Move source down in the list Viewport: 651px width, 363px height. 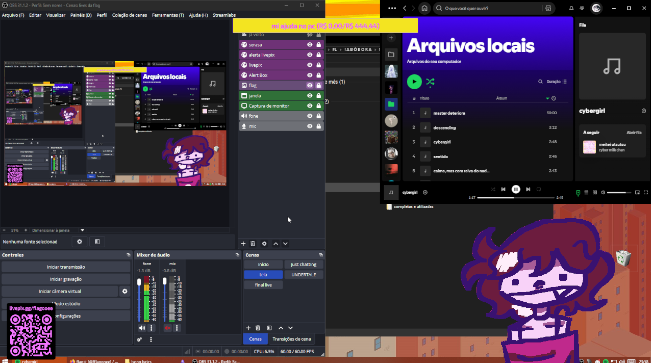(285, 244)
